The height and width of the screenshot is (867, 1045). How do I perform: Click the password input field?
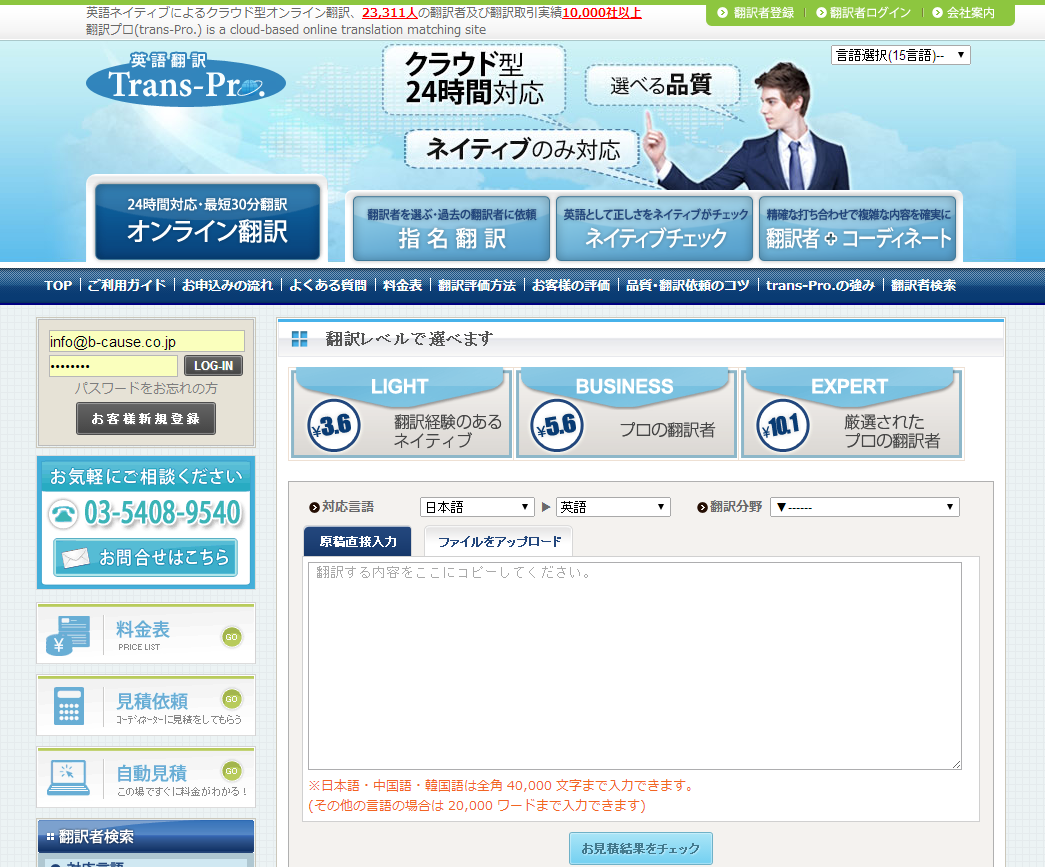click(113, 366)
